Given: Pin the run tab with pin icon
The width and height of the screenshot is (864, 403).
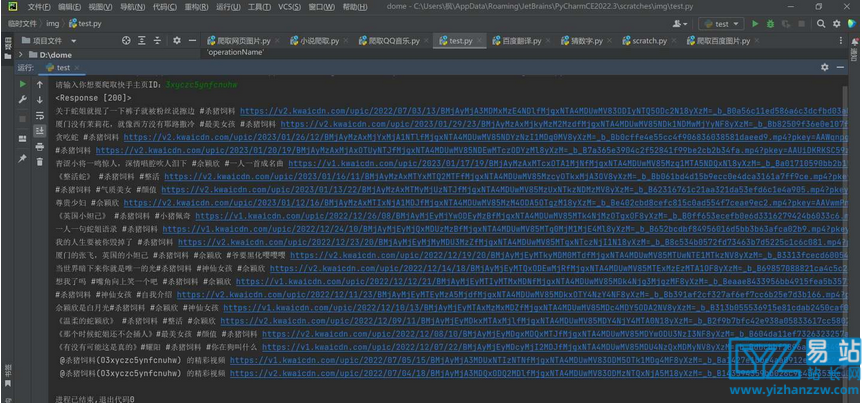Looking at the screenshot, I should [x=23, y=158].
